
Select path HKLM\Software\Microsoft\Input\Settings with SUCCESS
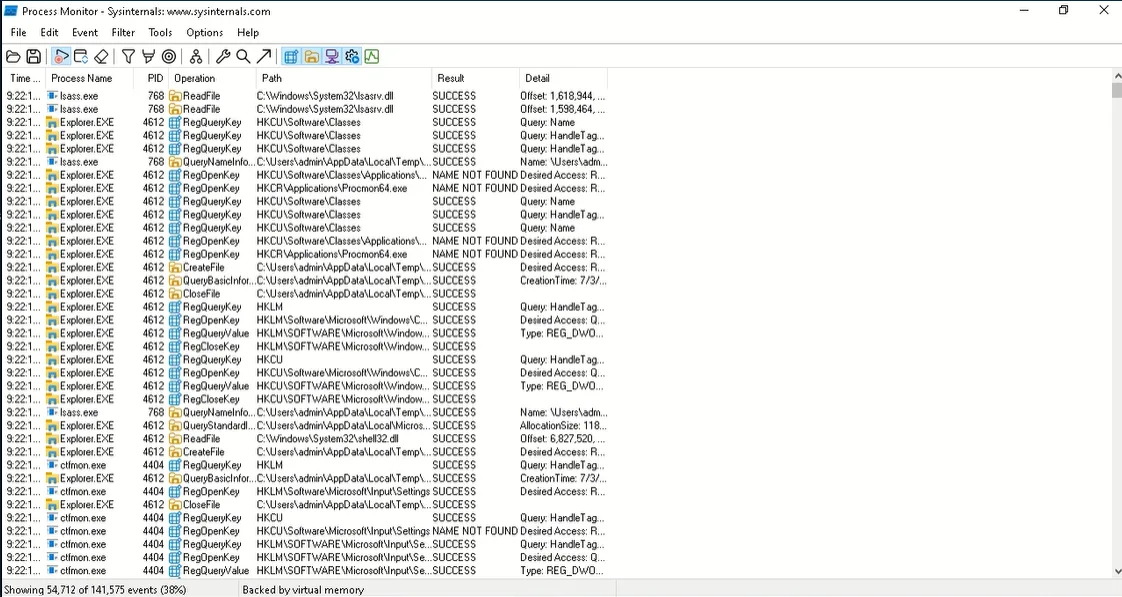[343, 492]
